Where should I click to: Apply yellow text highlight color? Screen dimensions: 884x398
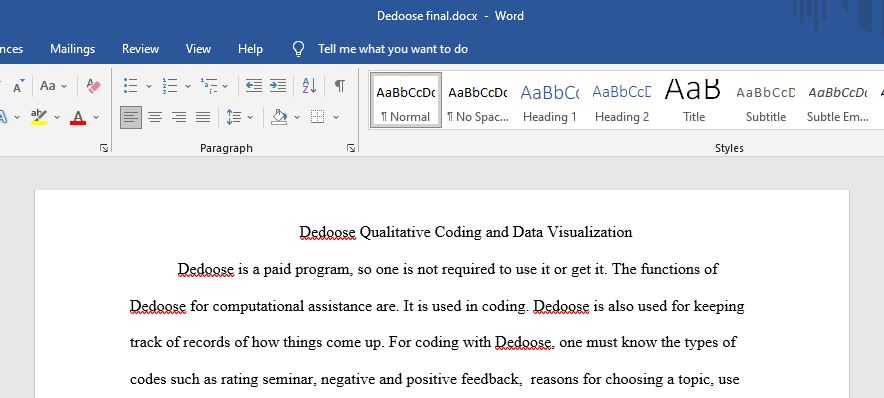point(39,117)
